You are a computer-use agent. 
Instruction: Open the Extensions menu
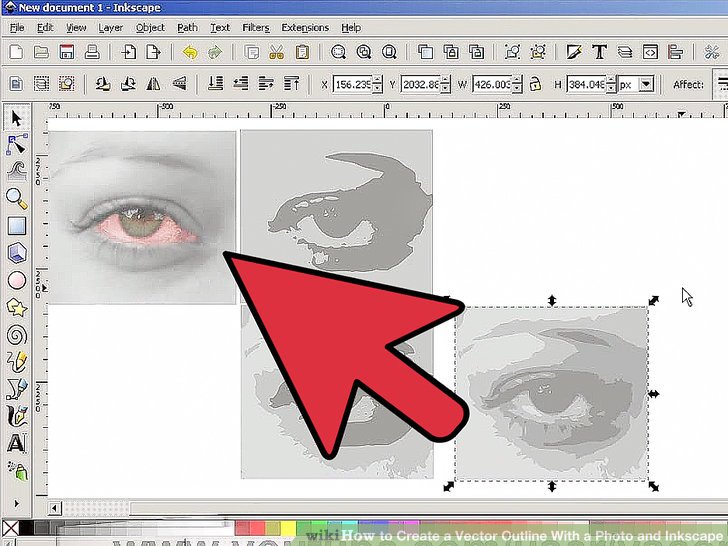point(305,28)
